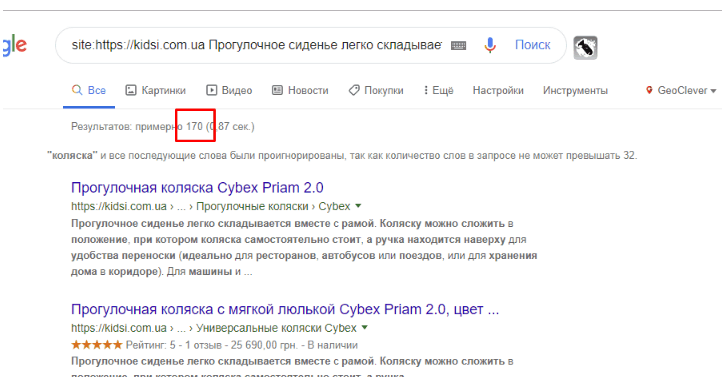This screenshot has width=722, height=377.
Task: Expand the Ещё more menu
Action: click(438, 90)
